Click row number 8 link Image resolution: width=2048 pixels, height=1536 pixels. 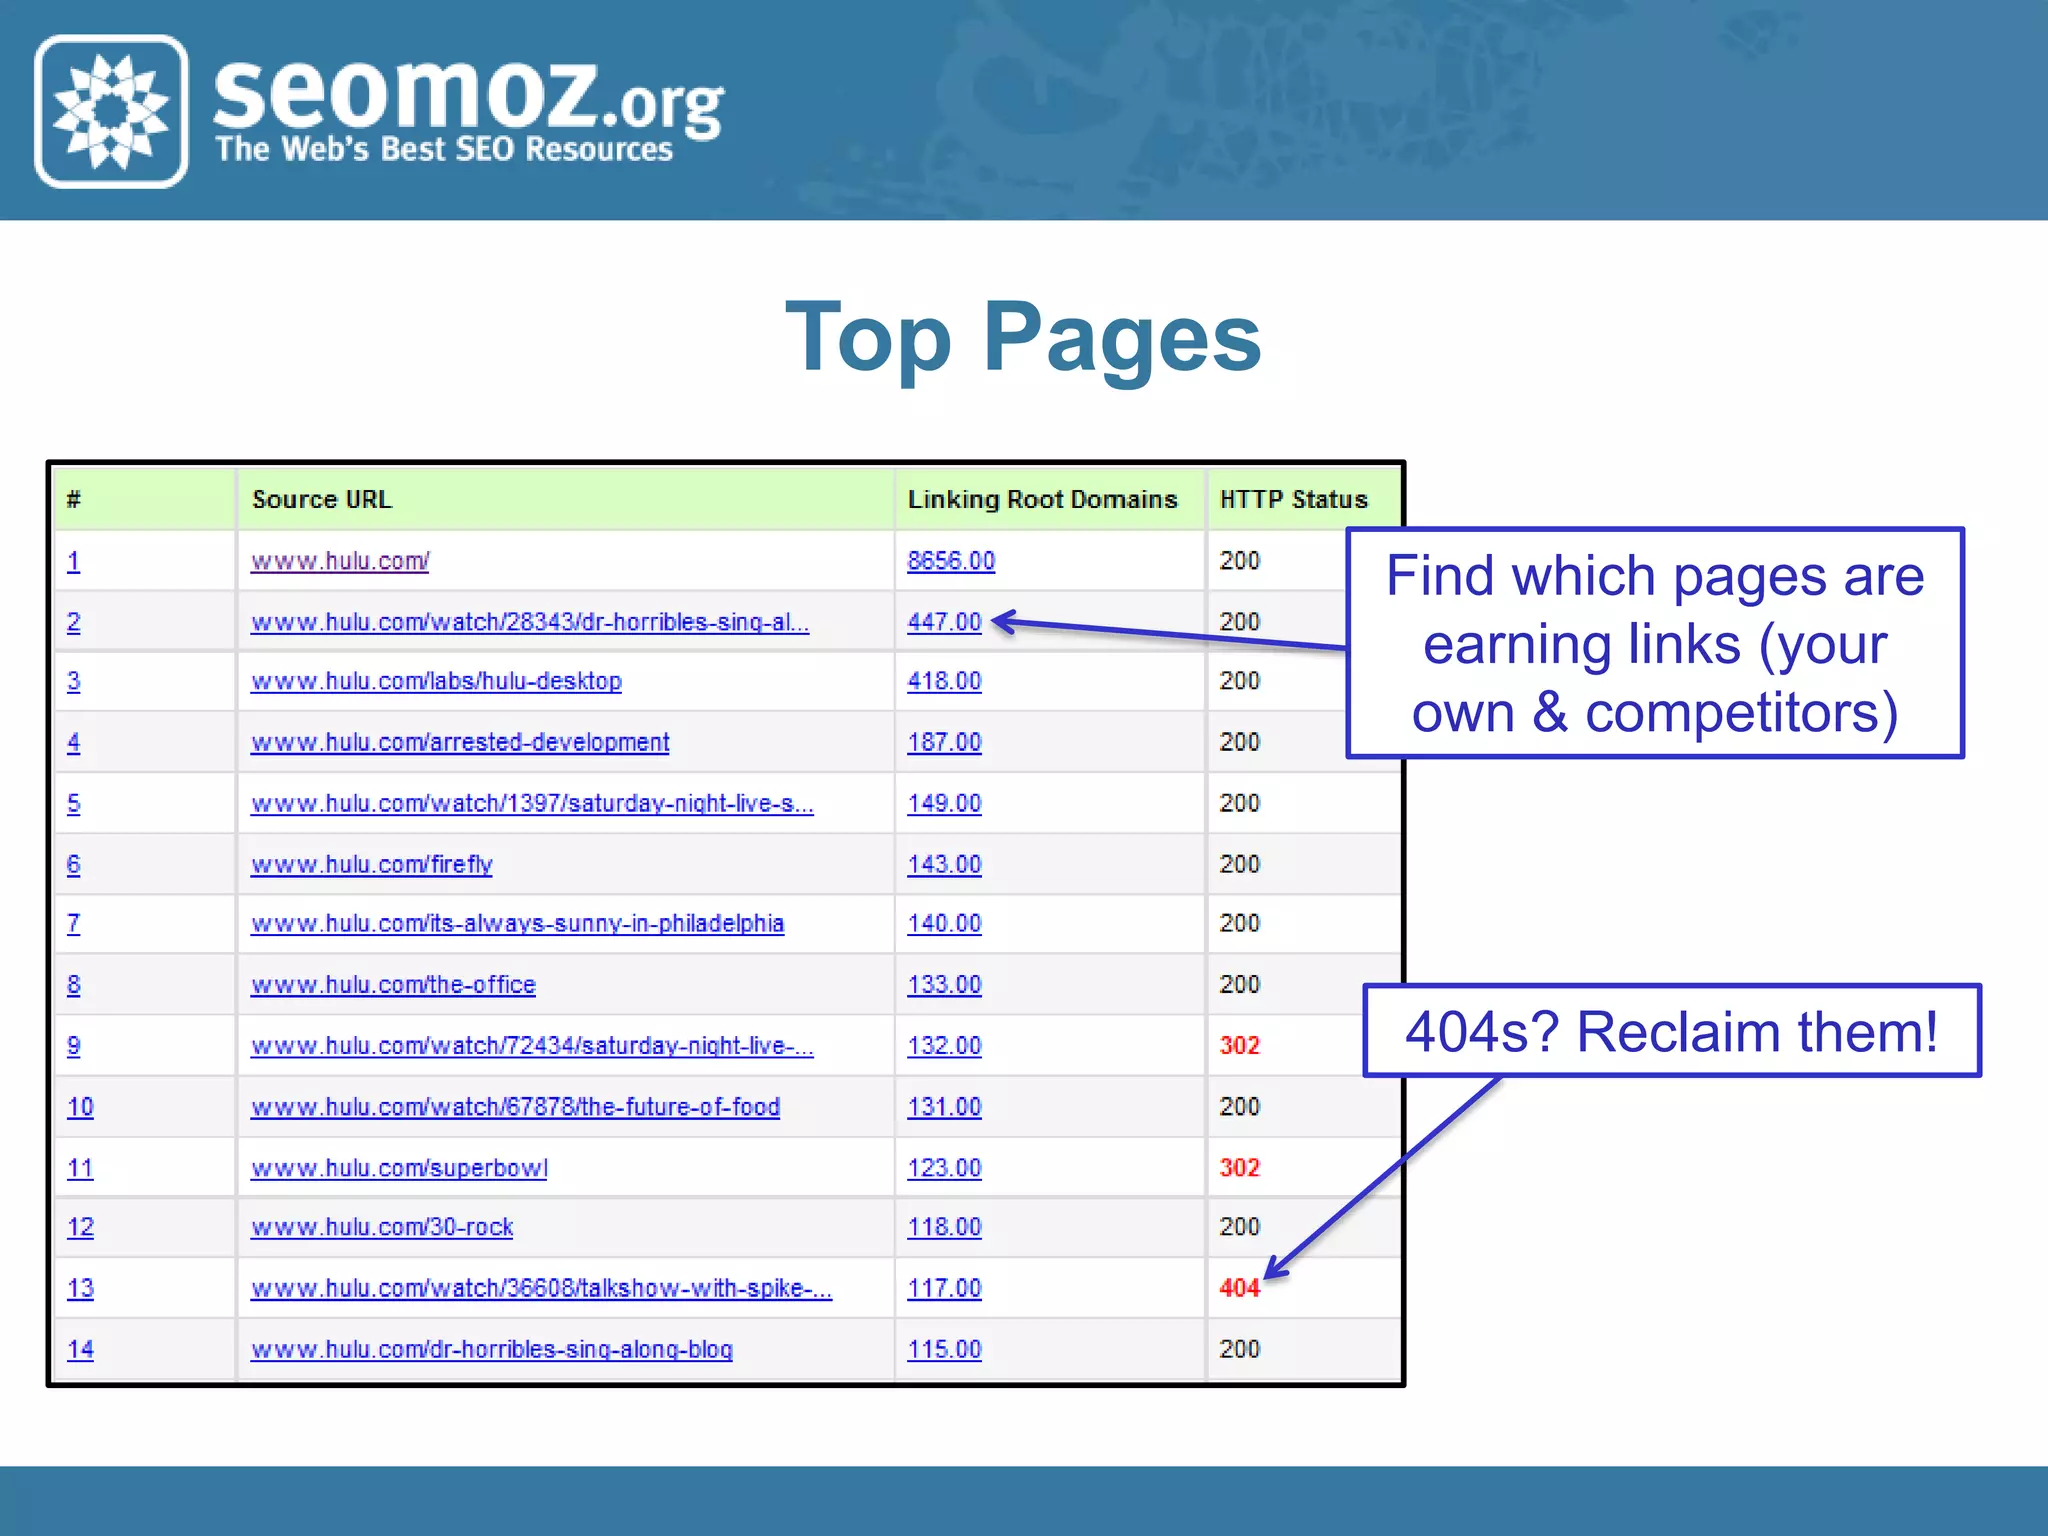pos(73,984)
